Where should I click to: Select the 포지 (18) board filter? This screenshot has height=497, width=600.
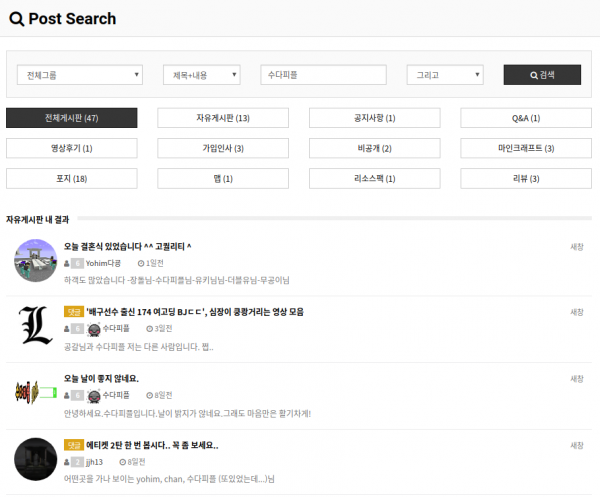[x=71, y=178]
